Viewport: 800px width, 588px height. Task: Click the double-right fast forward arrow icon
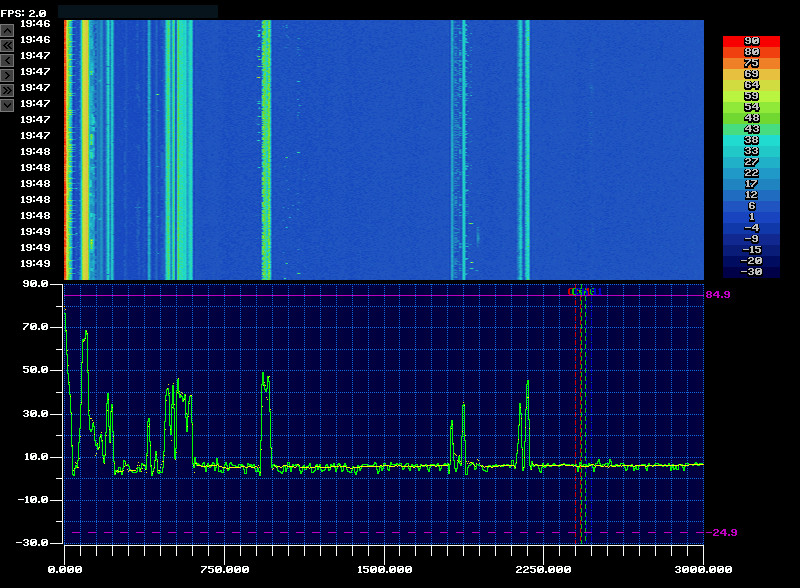(x=8, y=88)
